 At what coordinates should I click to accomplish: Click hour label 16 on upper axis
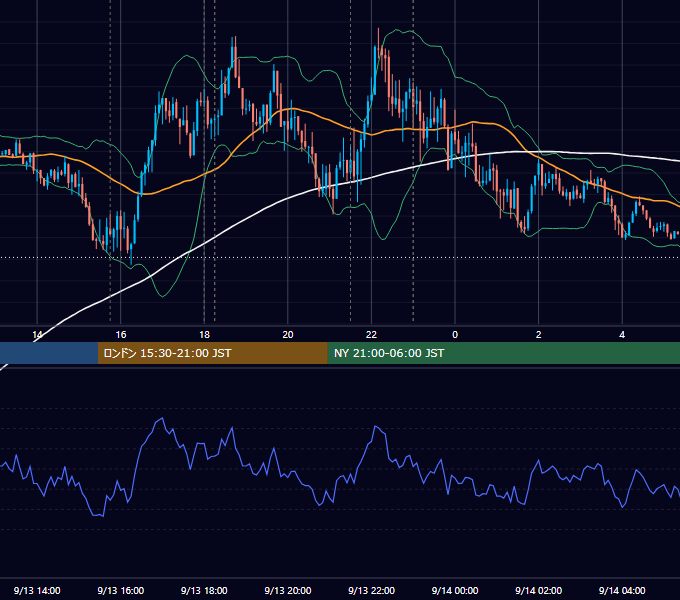121,335
